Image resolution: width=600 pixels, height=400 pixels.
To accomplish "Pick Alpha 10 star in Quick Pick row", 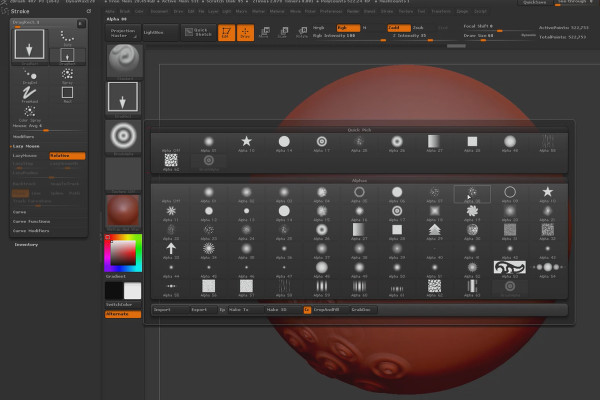I will click(246, 144).
